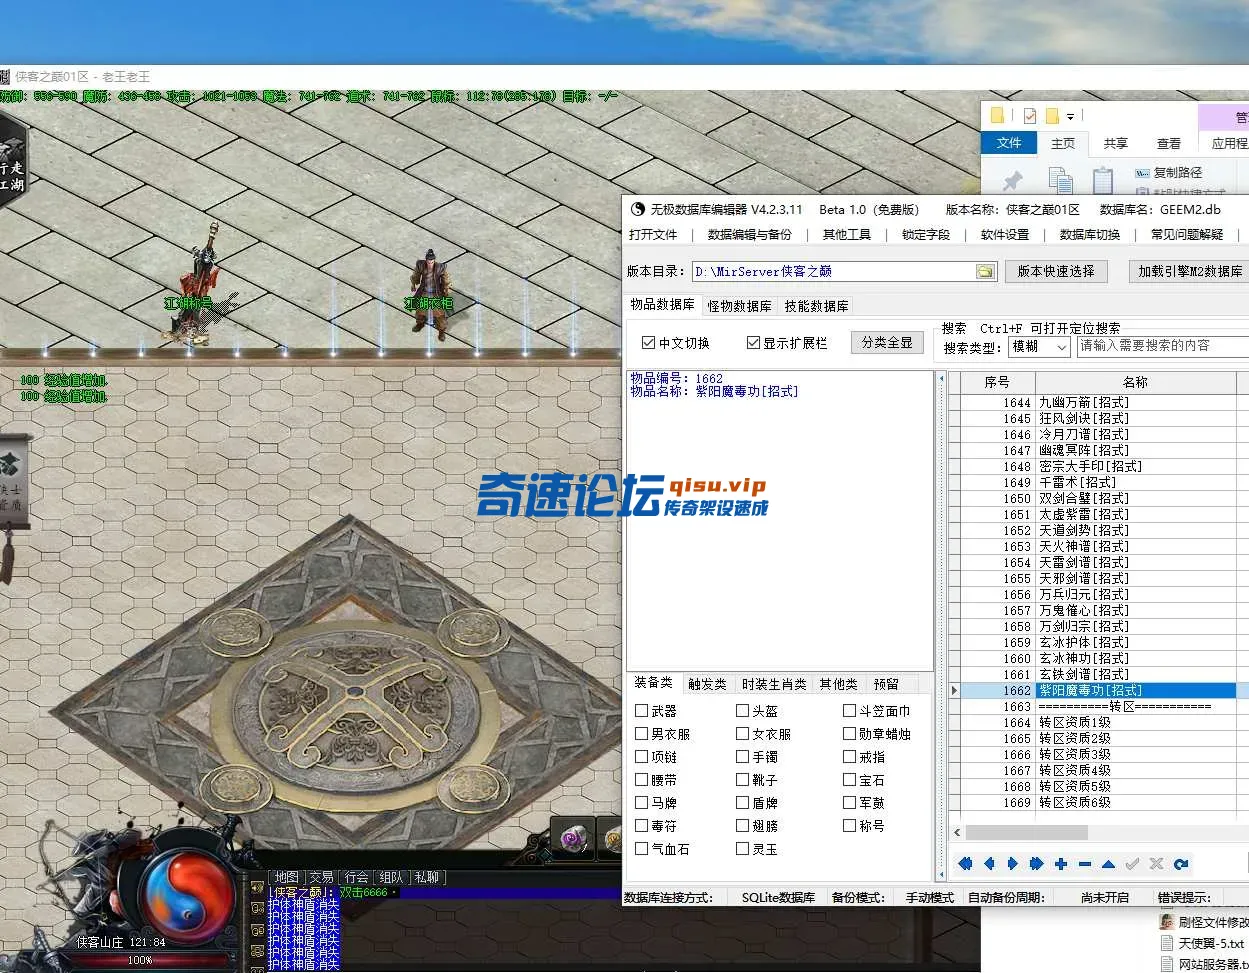Screen dimensions: 1249x973
Task: Click the paste clipboard icon in Explorer ribbon
Action: tap(1102, 180)
